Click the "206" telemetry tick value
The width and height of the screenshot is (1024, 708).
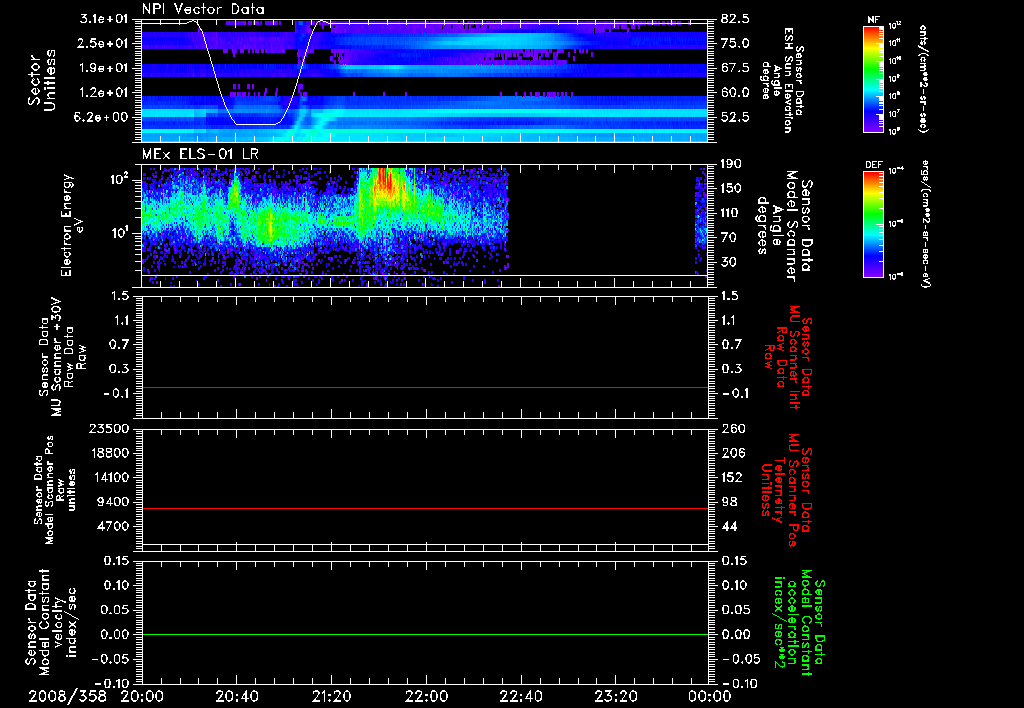click(731, 453)
